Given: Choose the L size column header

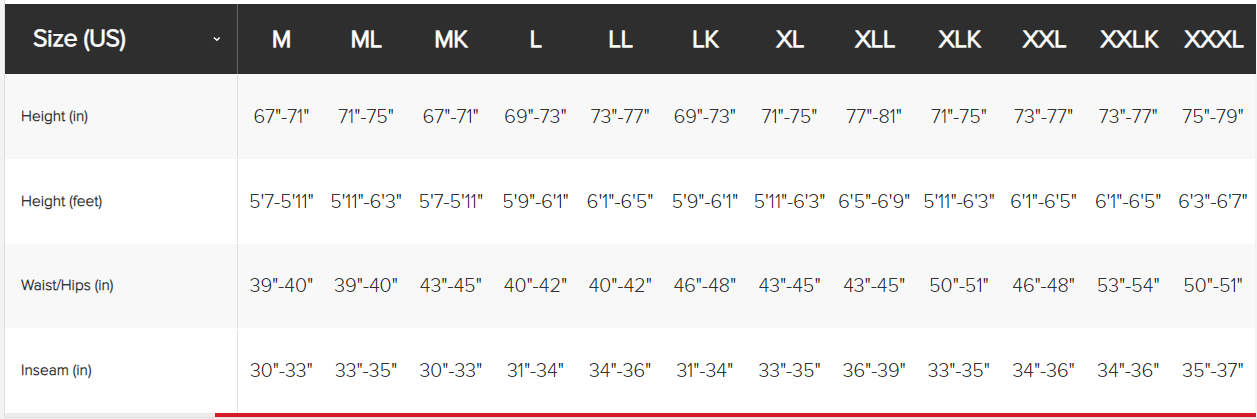Looking at the screenshot, I should point(535,41).
